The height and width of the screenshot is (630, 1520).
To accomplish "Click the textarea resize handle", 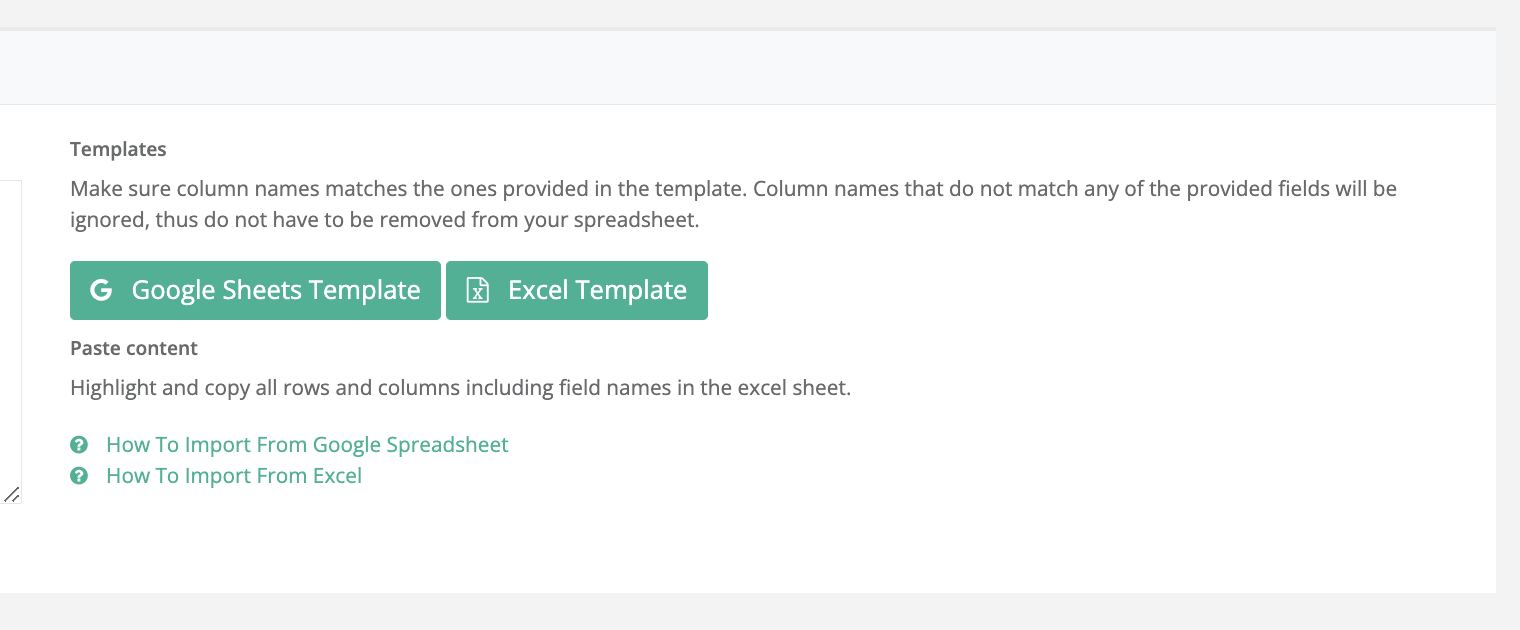I will [12, 494].
